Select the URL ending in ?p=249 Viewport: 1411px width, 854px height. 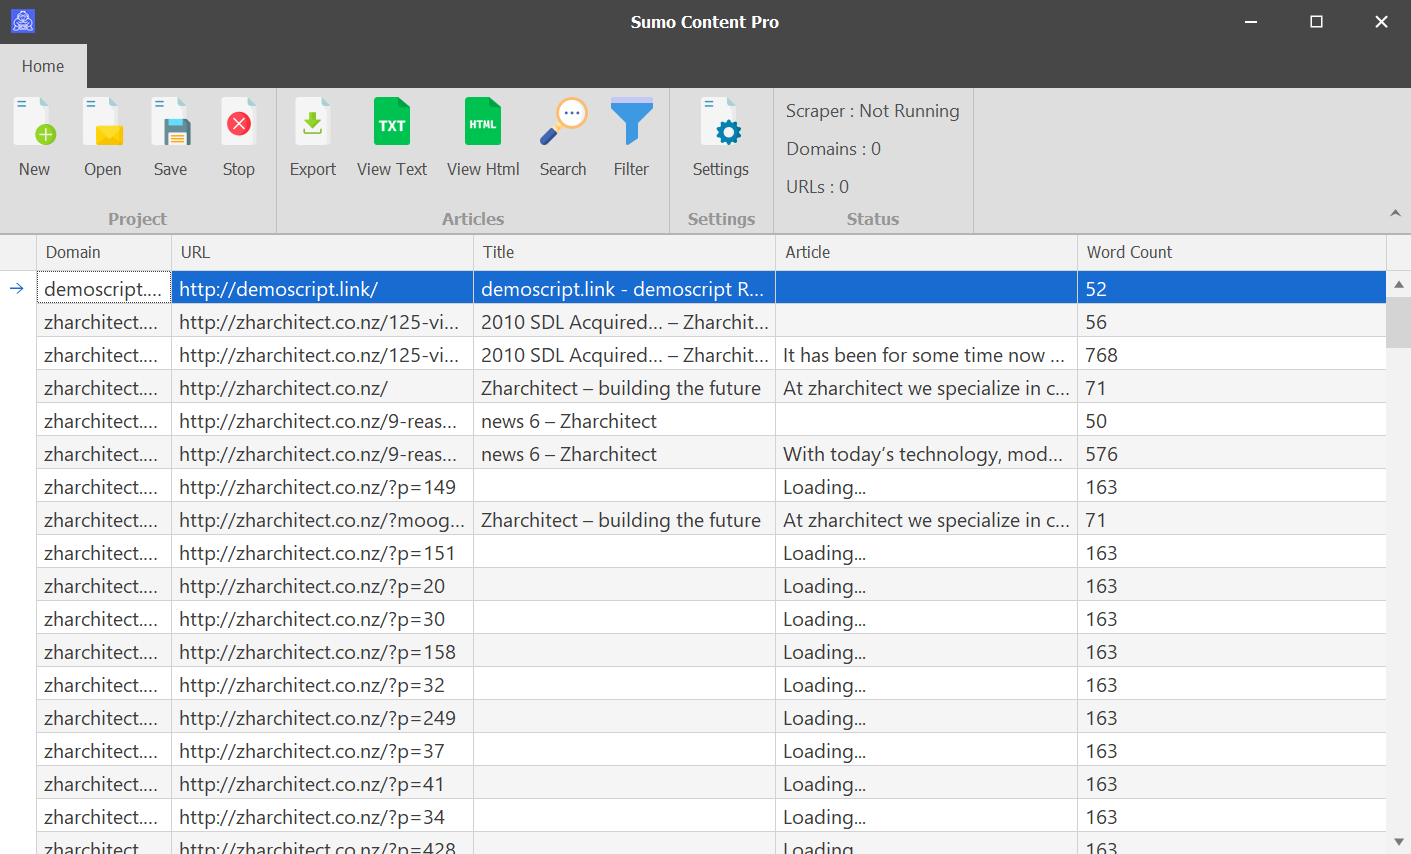click(x=322, y=718)
